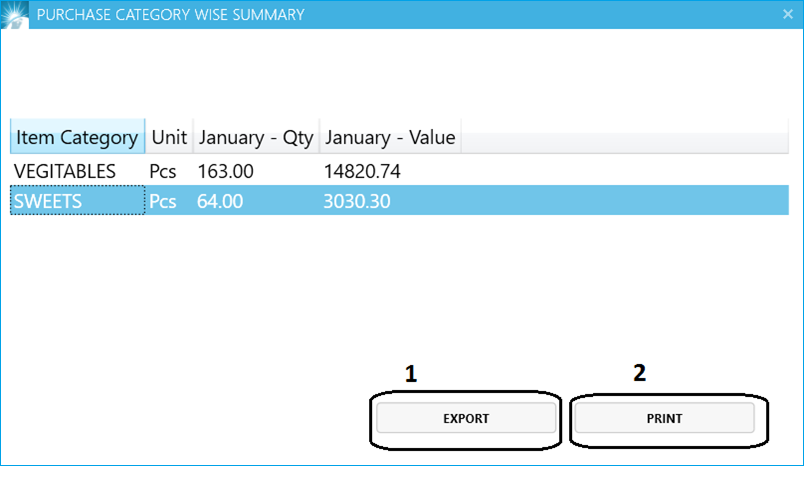804x497 pixels.
Task: Click the January - Value column header
Action: (390, 136)
